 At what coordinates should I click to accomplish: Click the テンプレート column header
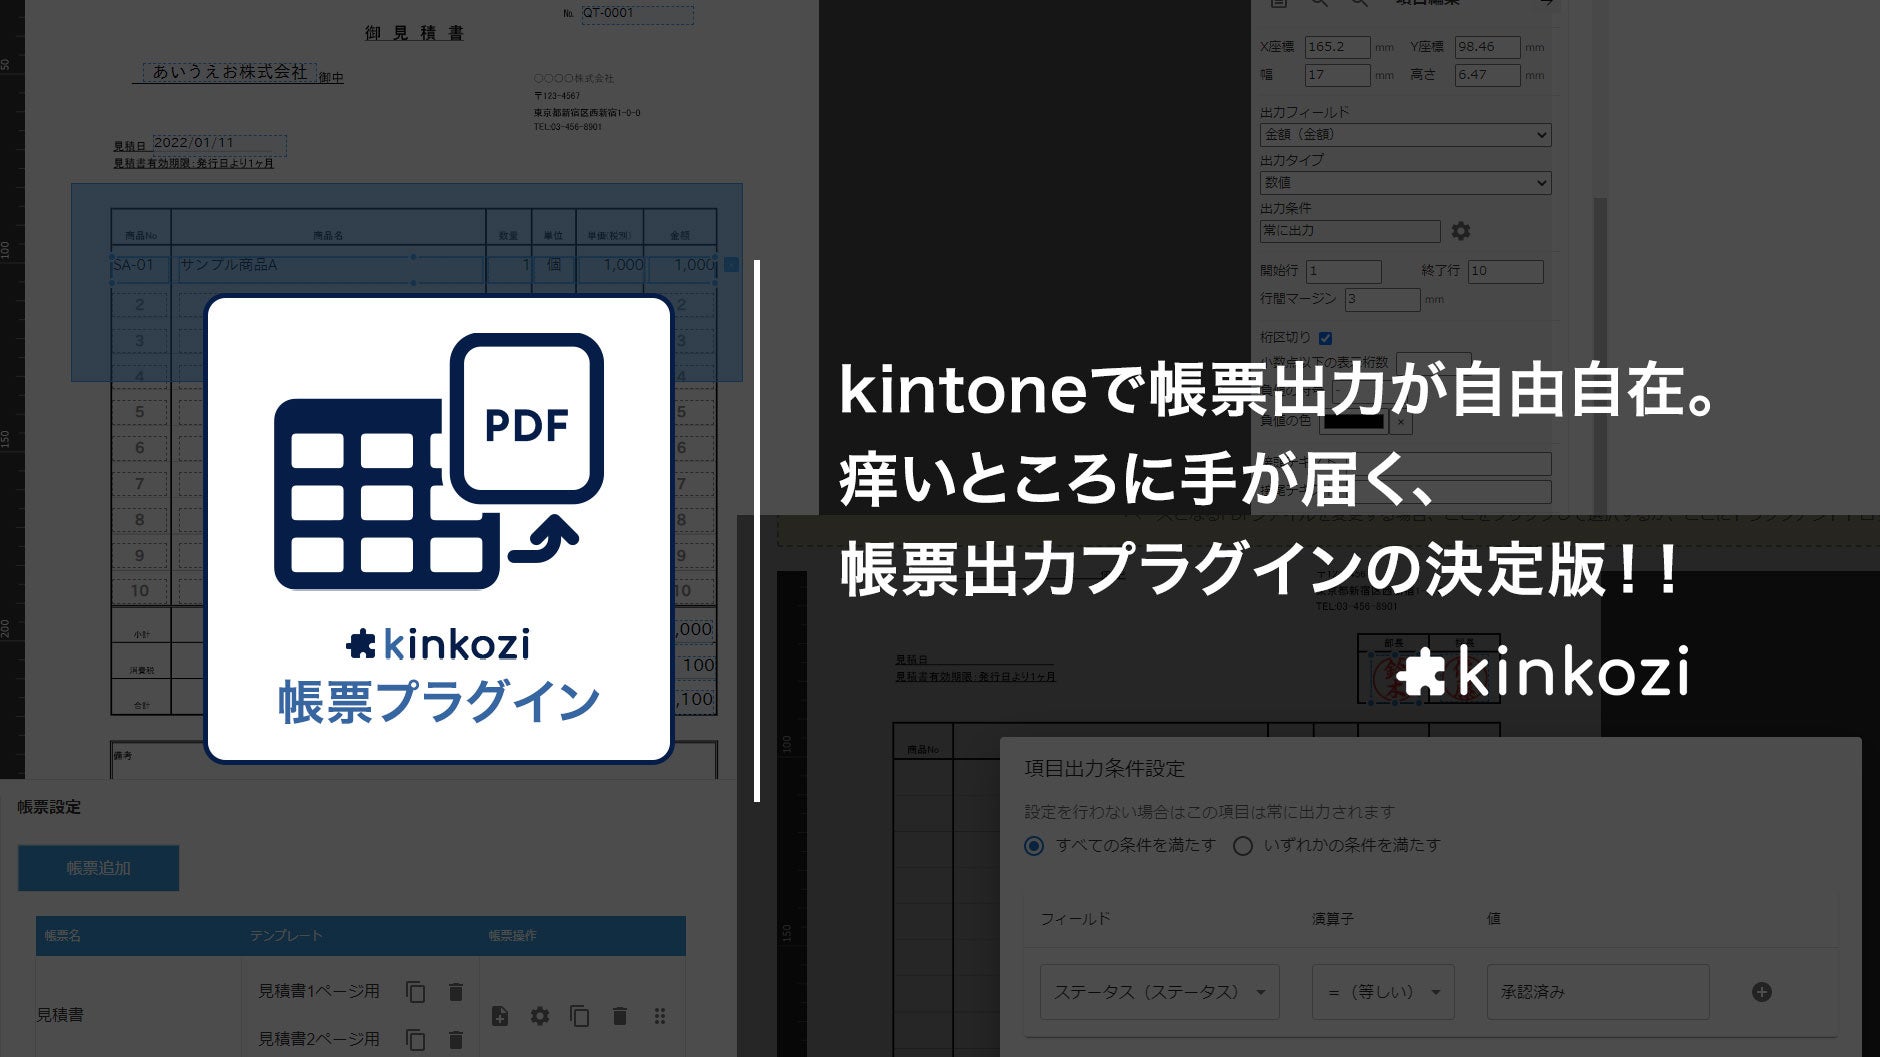(x=286, y=936)
